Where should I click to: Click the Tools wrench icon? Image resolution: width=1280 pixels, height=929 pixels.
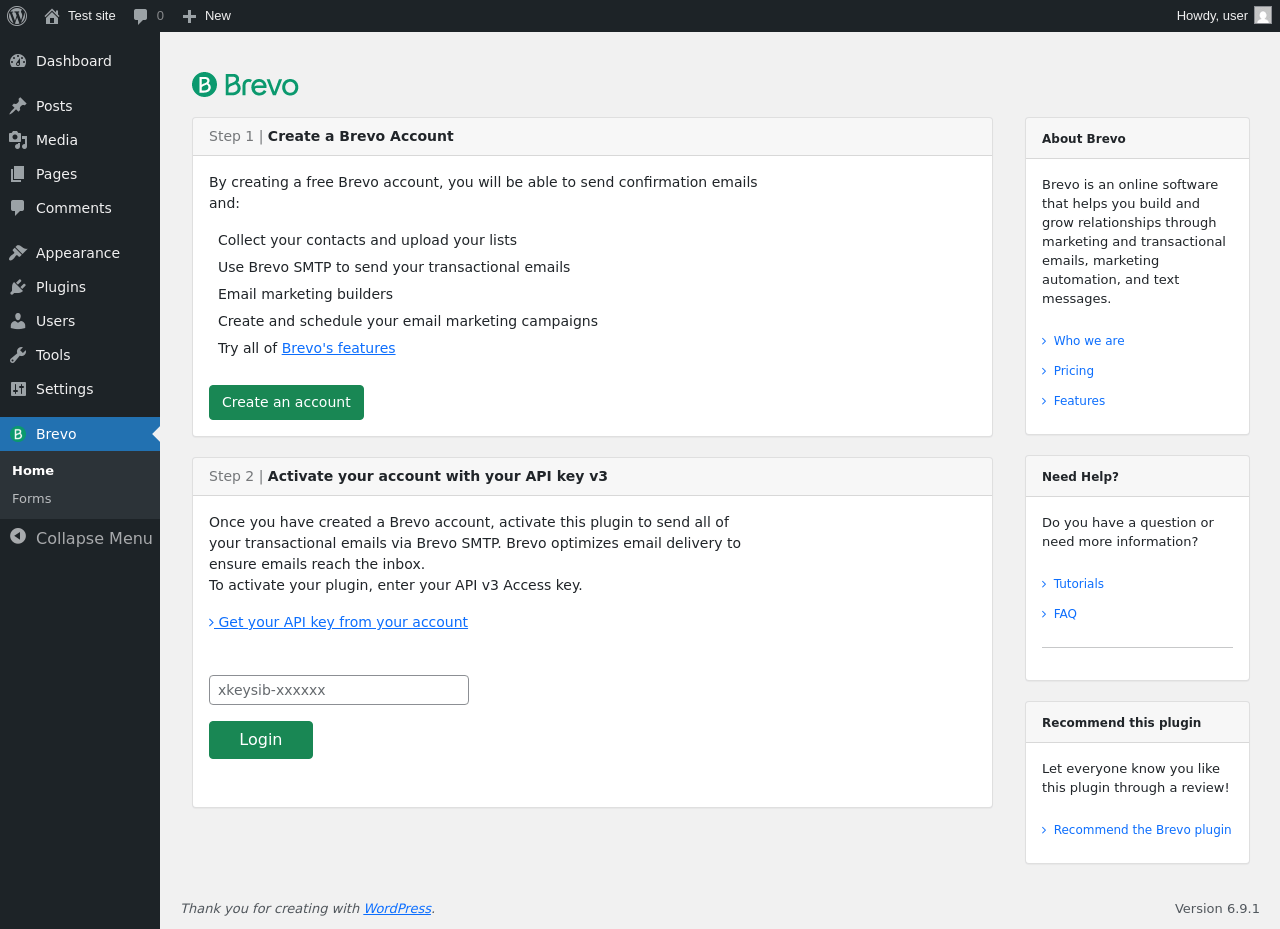point(18,355)
